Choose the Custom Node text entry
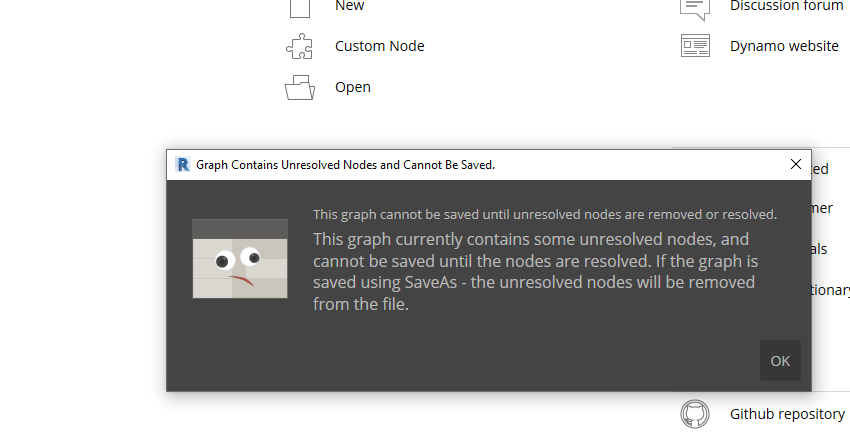Screen dimensions: 850x435 click(x=379, y=46)
